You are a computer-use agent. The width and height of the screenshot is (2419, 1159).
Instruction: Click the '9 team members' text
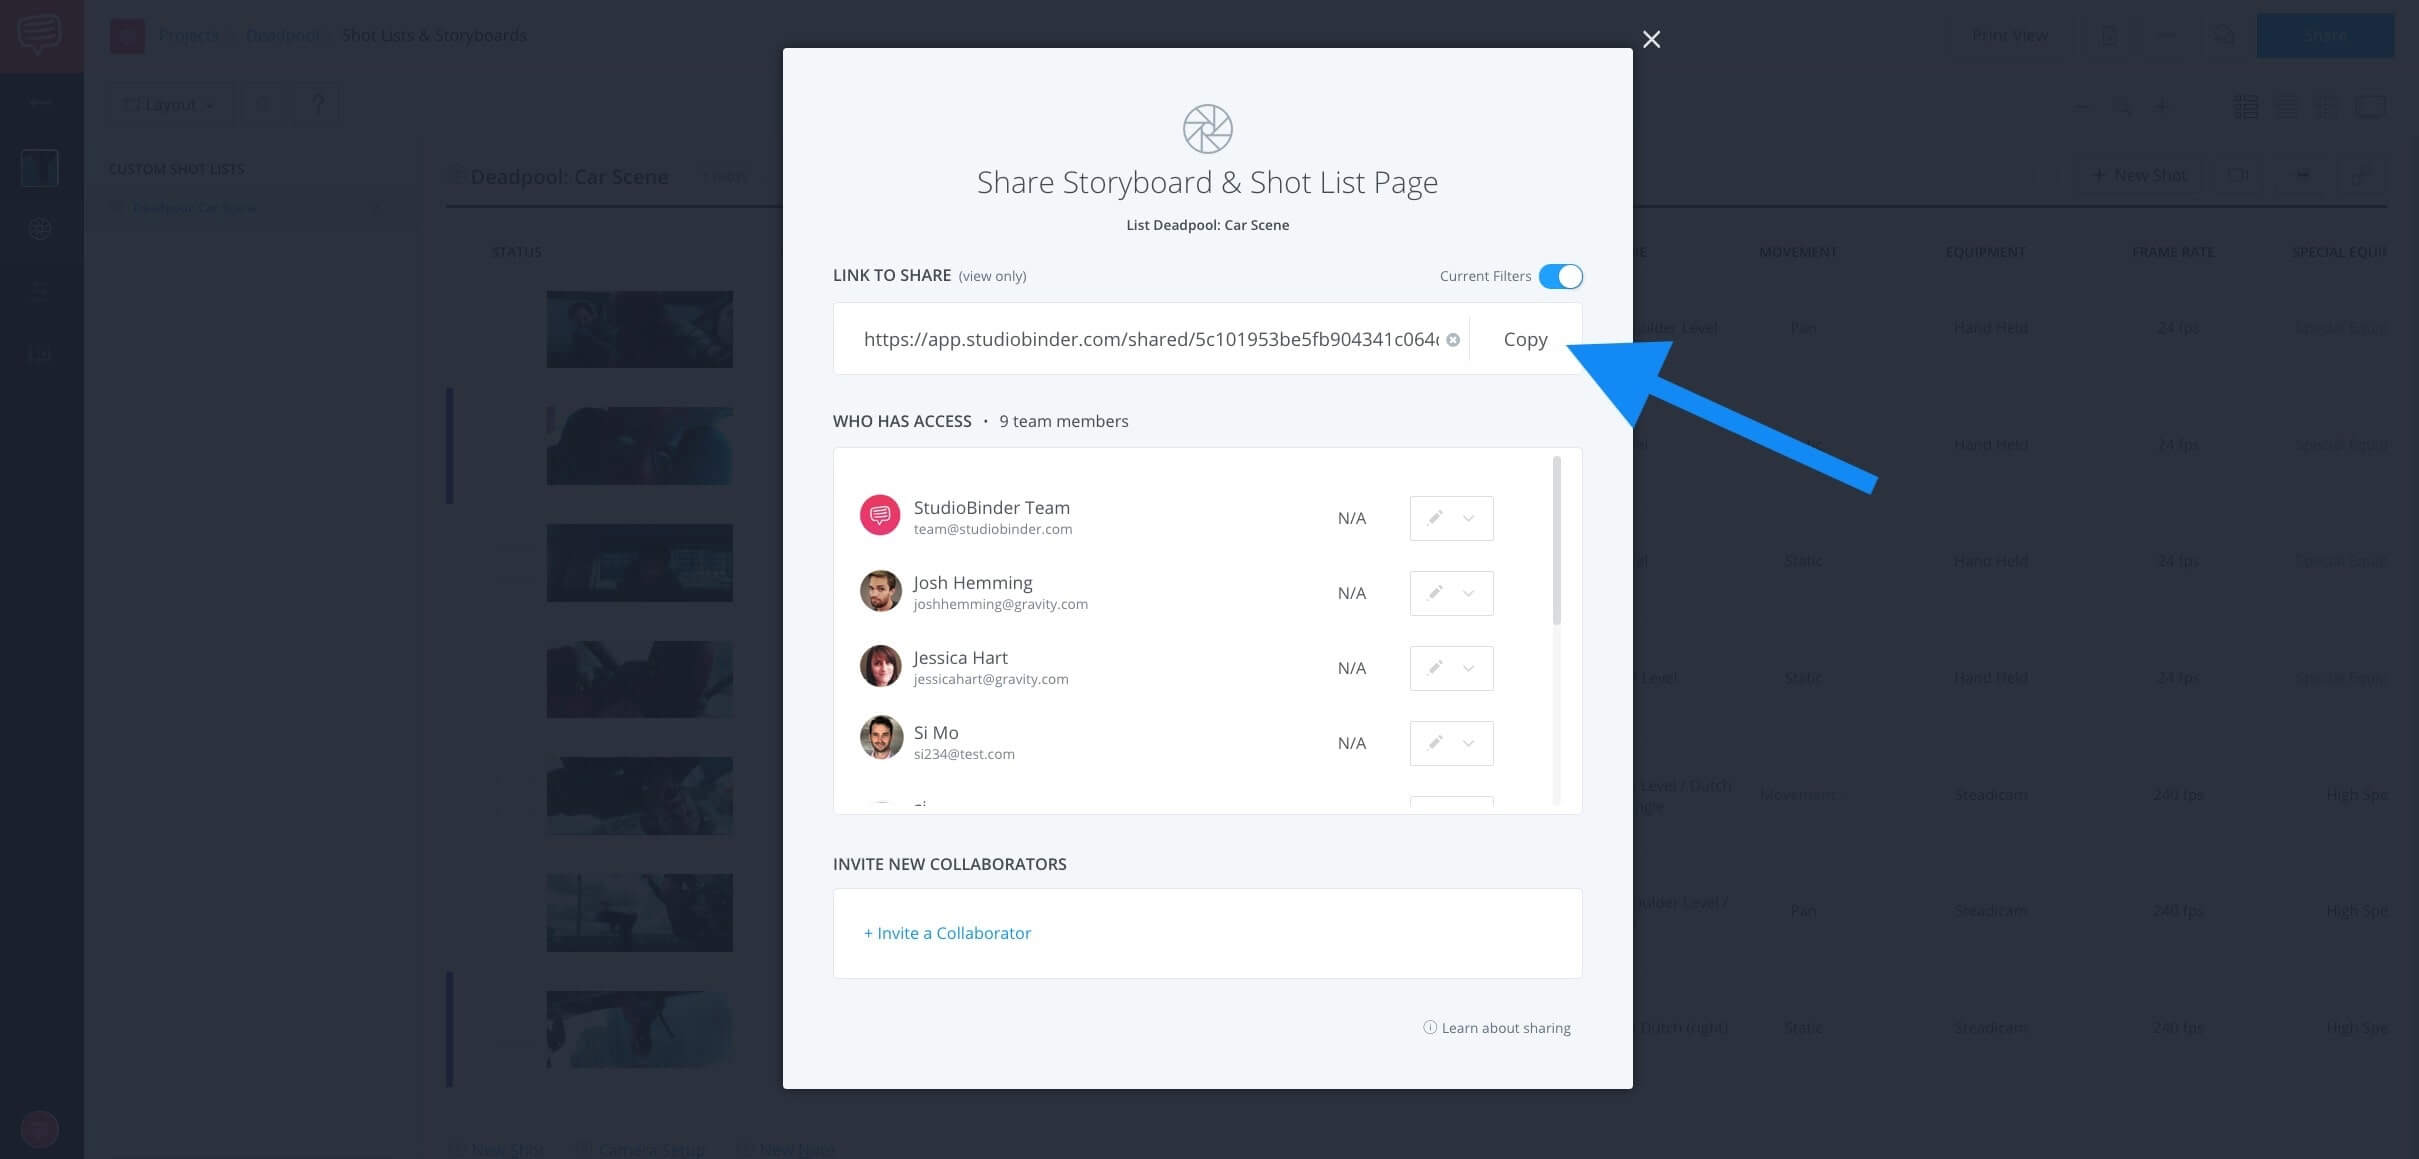point(1063,421)
